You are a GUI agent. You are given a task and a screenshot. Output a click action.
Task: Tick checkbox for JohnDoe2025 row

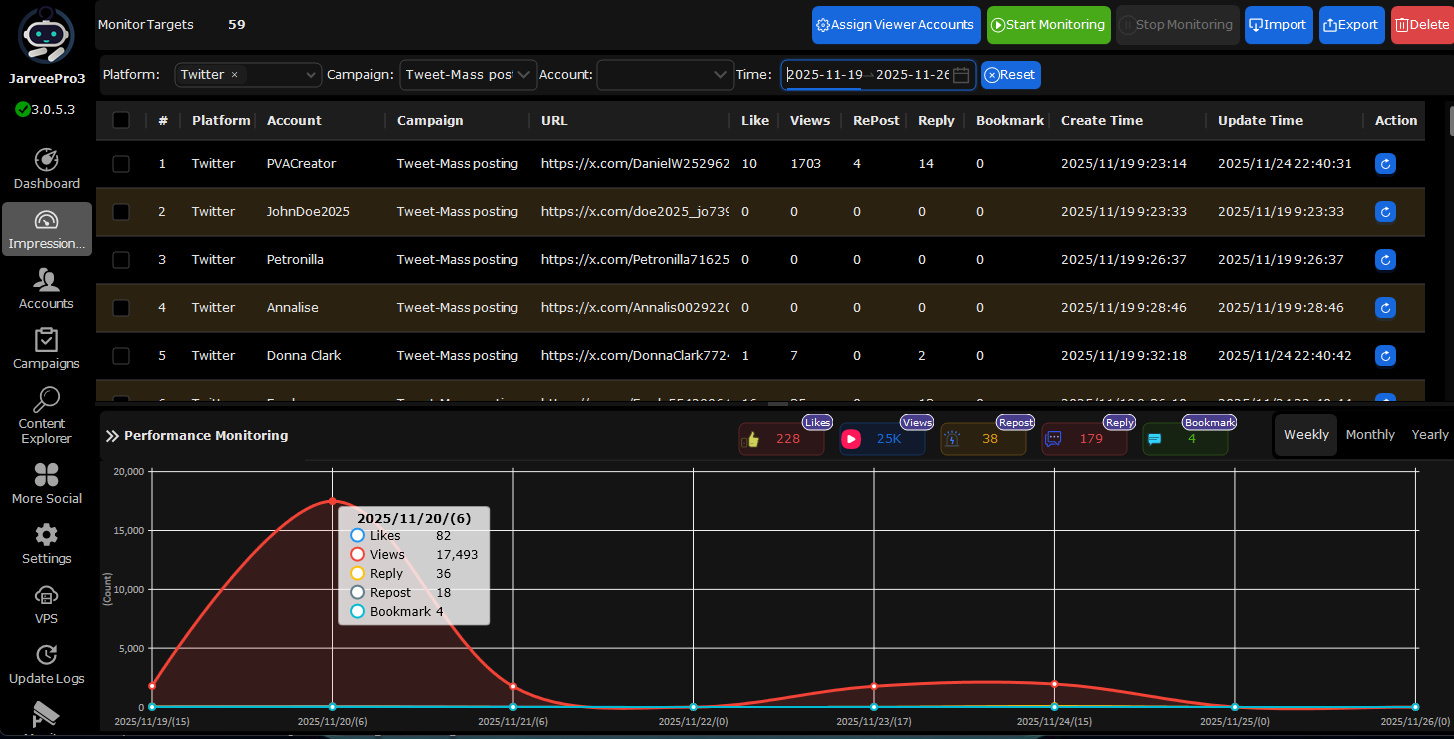pos(121,212)
